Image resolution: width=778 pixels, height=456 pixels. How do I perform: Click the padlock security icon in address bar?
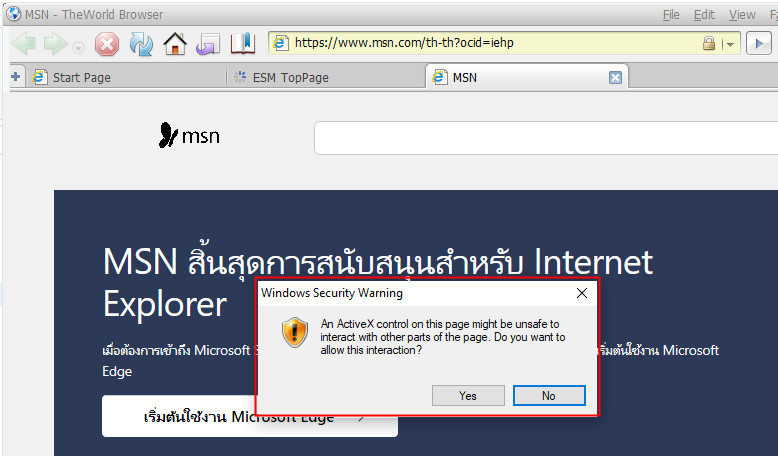coord(709,44)
